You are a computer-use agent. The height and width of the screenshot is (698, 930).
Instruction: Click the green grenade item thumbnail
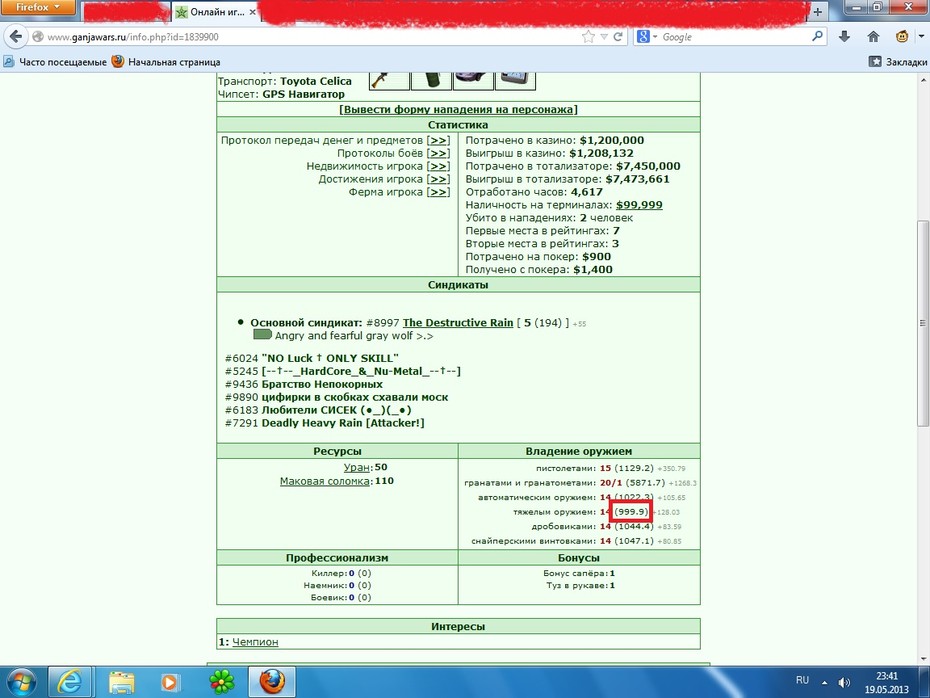coord(431,81)
